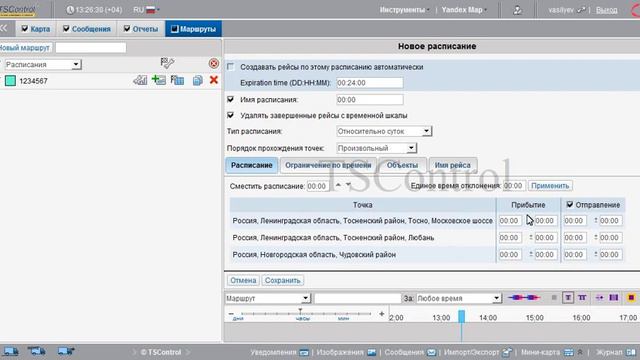Click Применить button

550,186
